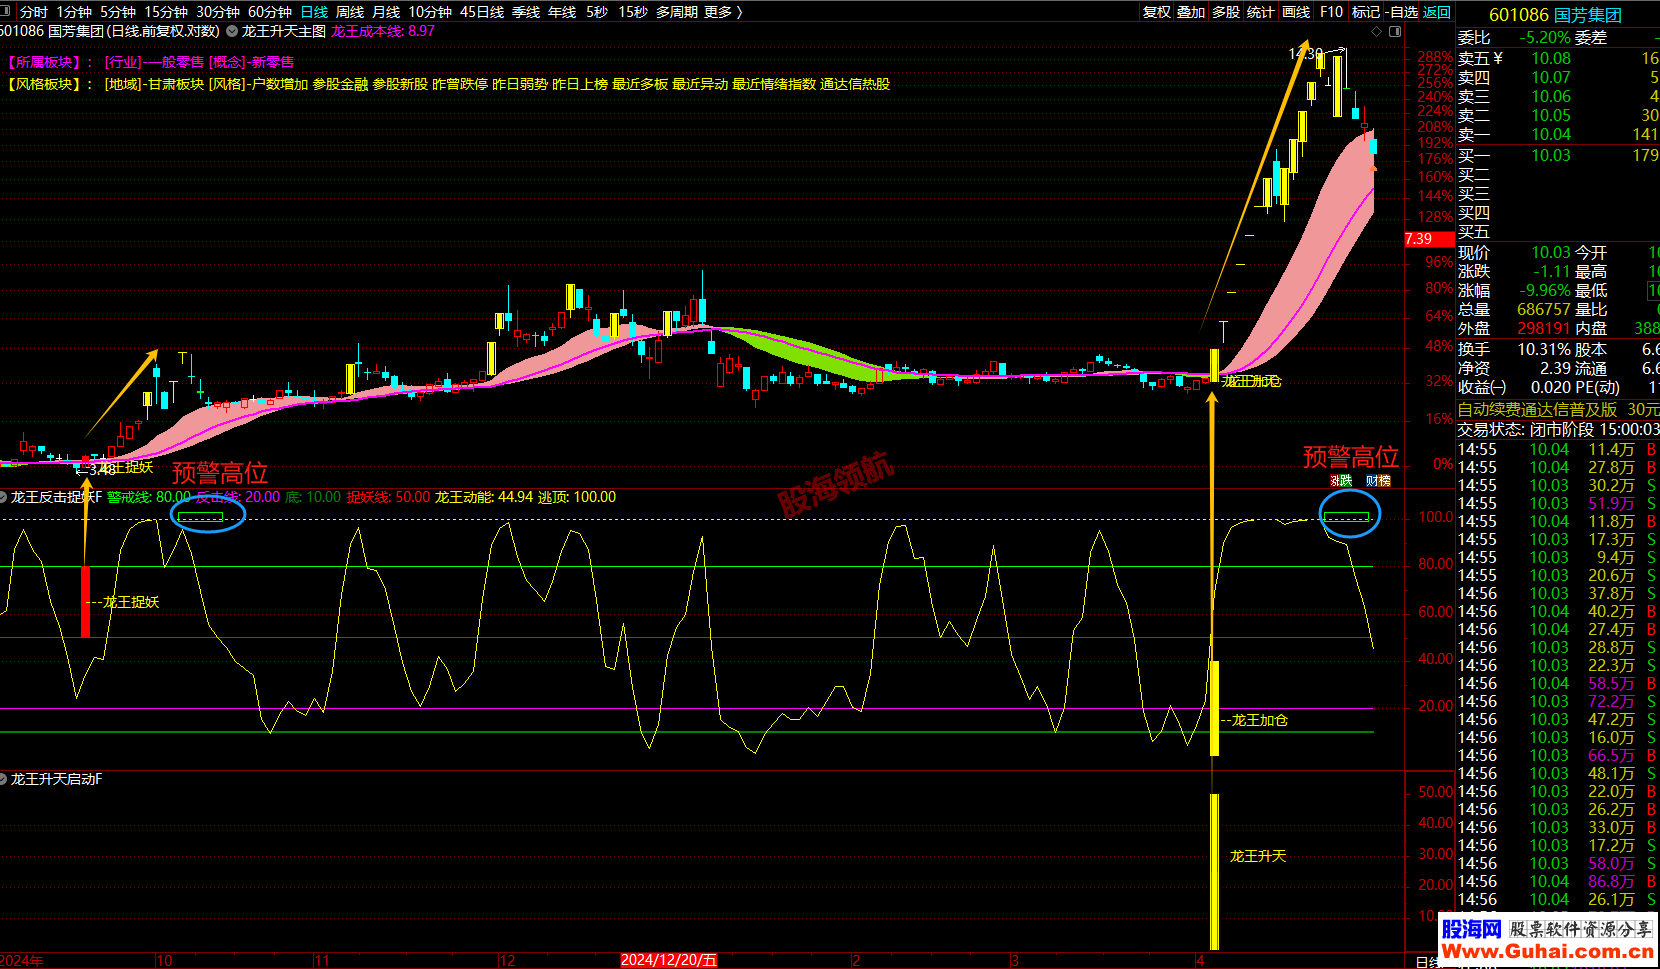Switch to the 分时 period tab
The height and width of the screenshot is (969, 1660).
coord(34,12)
